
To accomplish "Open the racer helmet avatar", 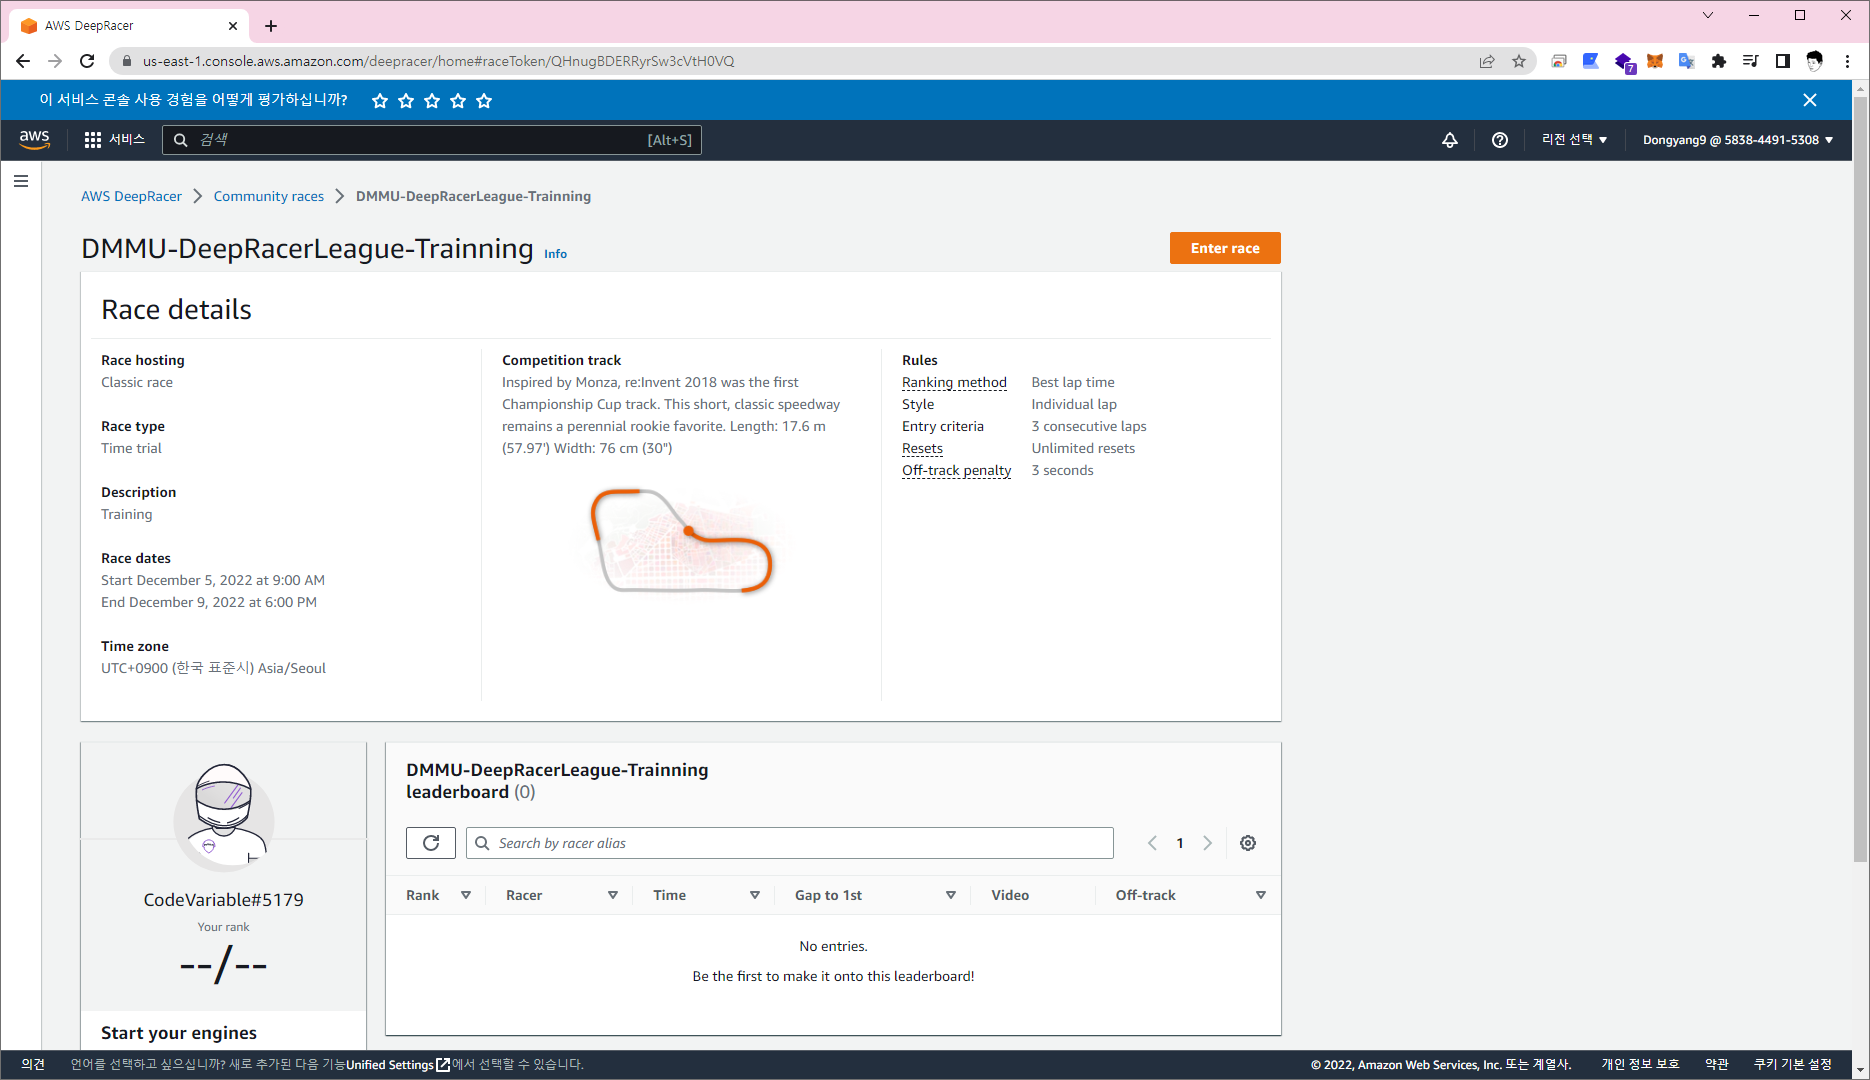I will (223, 818).
